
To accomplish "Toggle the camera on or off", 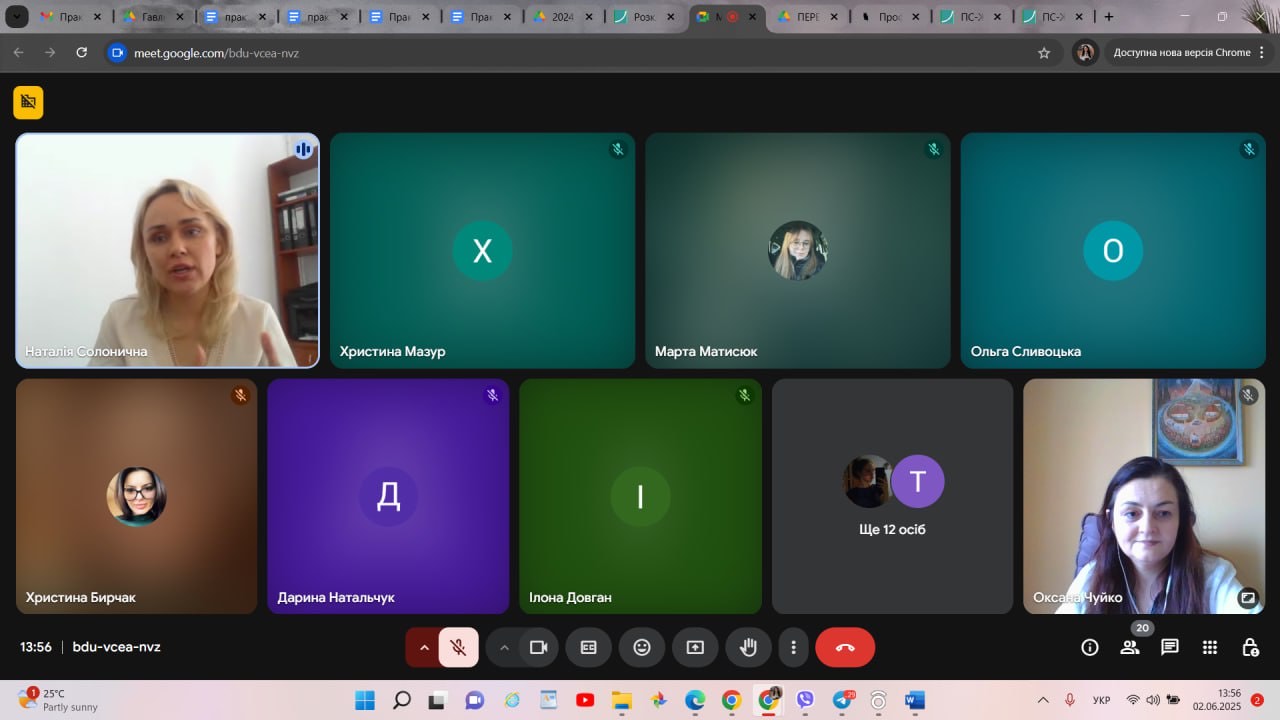I will click(x=538, y=647).
